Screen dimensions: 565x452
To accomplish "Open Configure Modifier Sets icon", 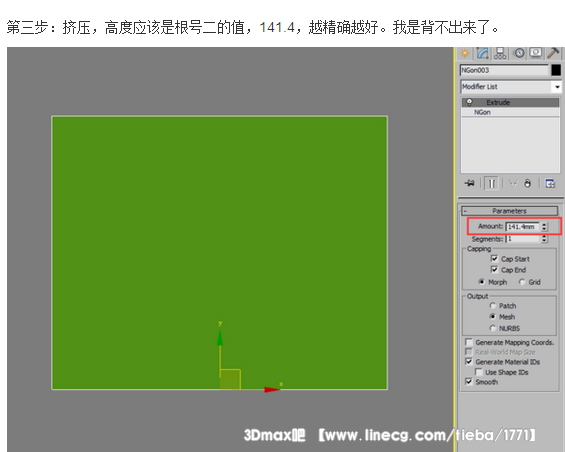I will (x=550, y=183).
